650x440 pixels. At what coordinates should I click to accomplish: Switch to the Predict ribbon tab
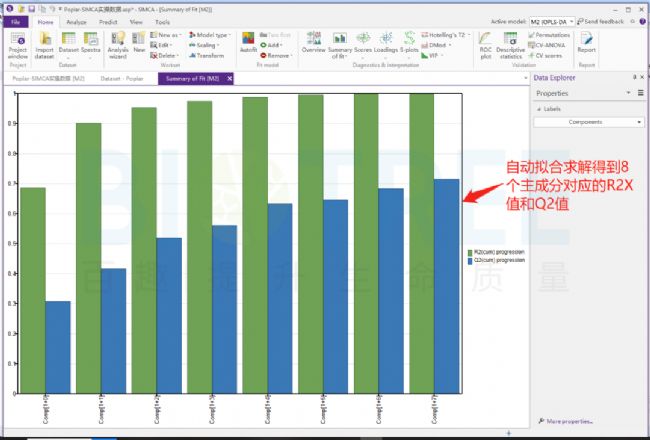coord(108,22)
